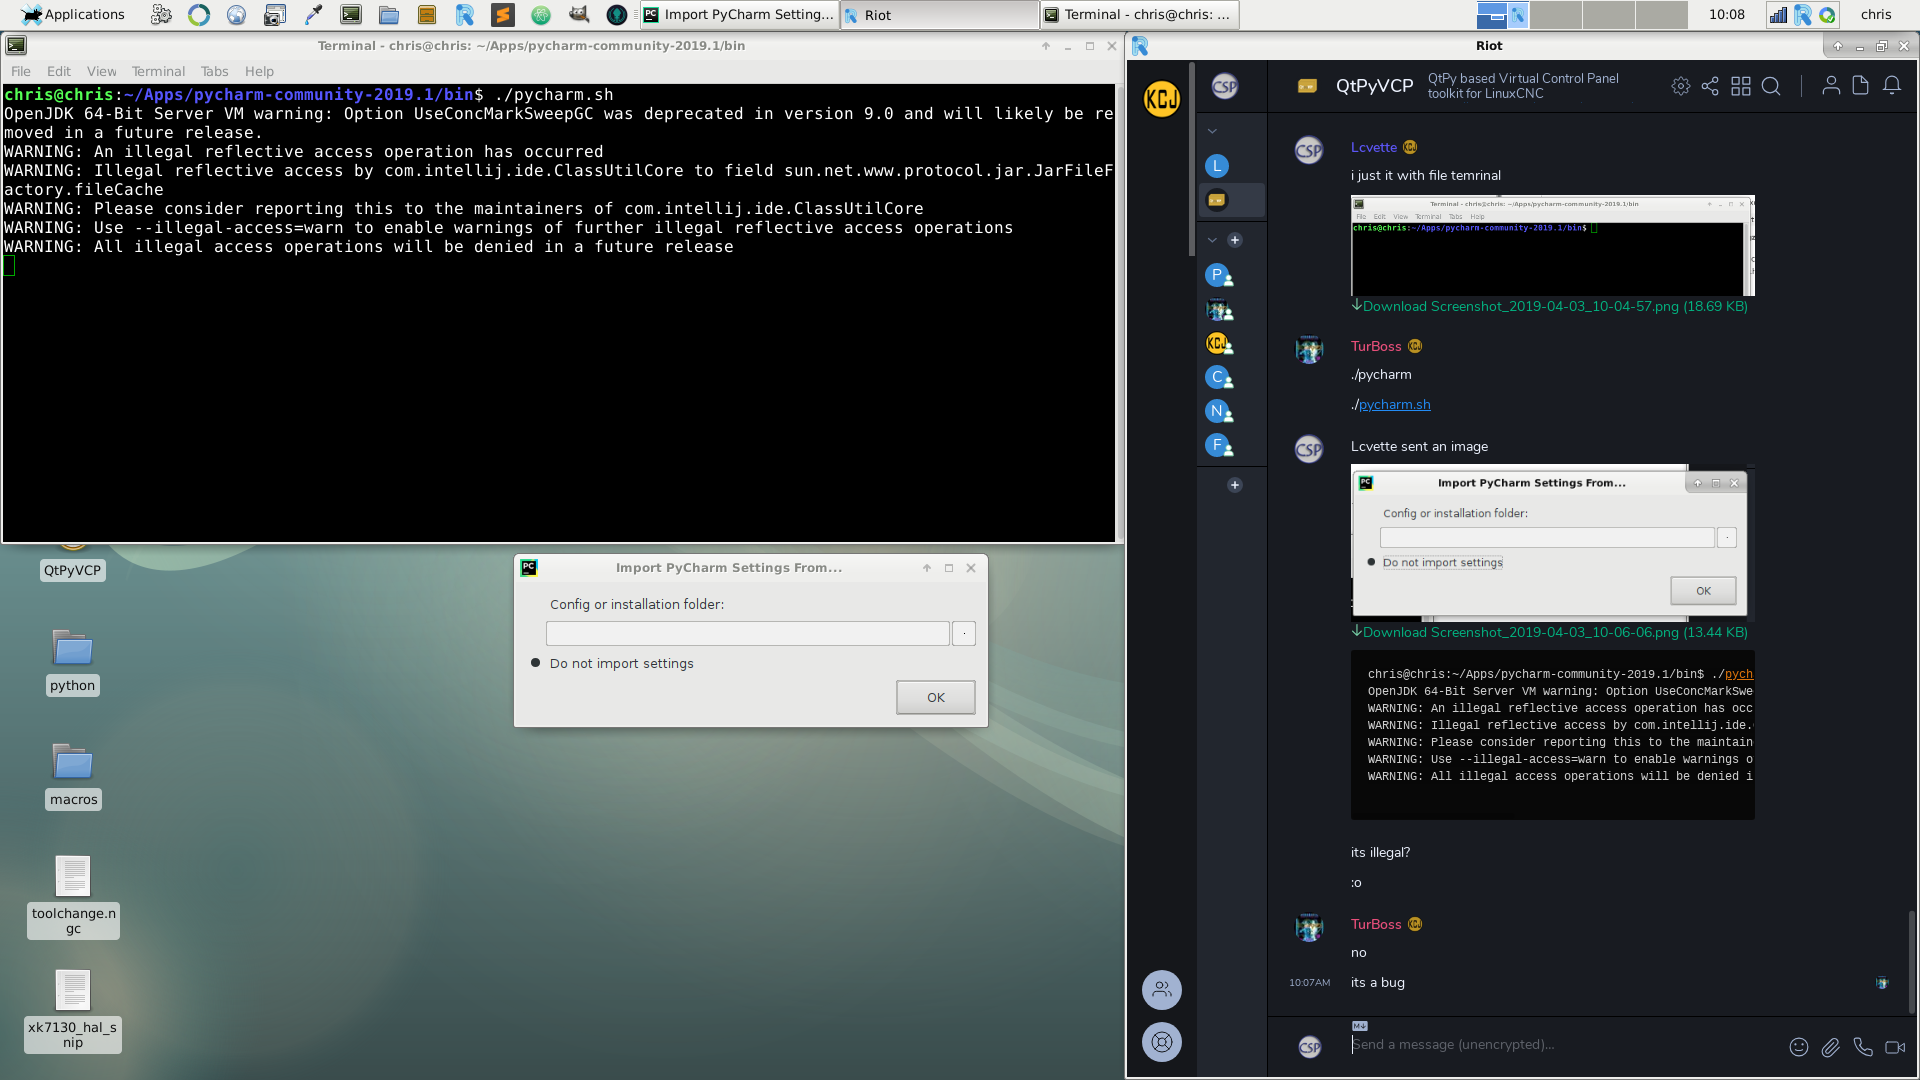Click the share room icon in Riot header
The height and width of the screenshot is (1080, 1920).
(x=1710, y=86)
